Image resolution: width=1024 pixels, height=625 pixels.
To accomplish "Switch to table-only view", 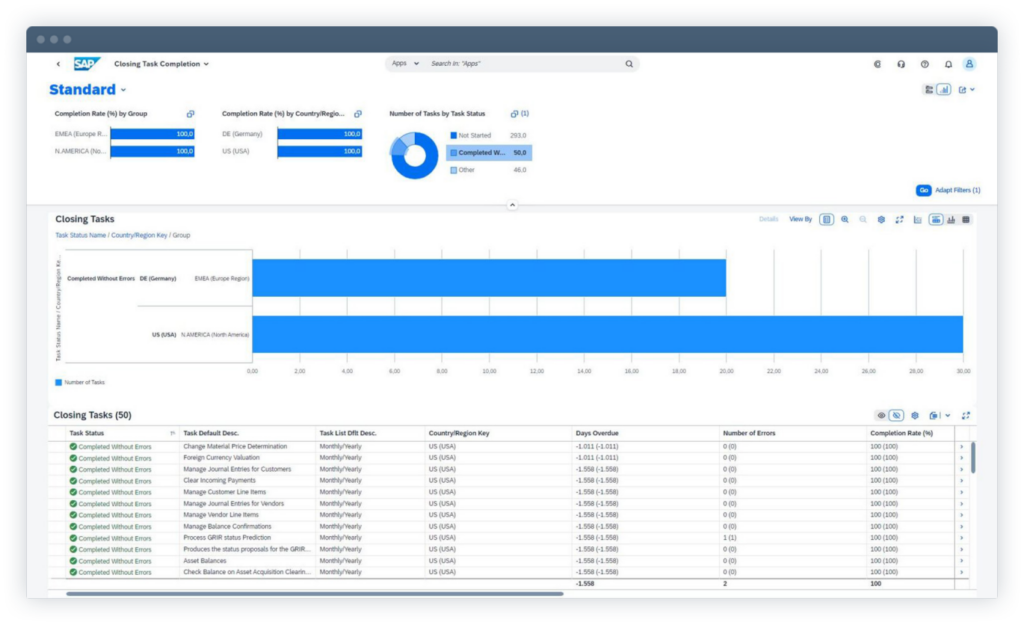I will coord(966,219).
